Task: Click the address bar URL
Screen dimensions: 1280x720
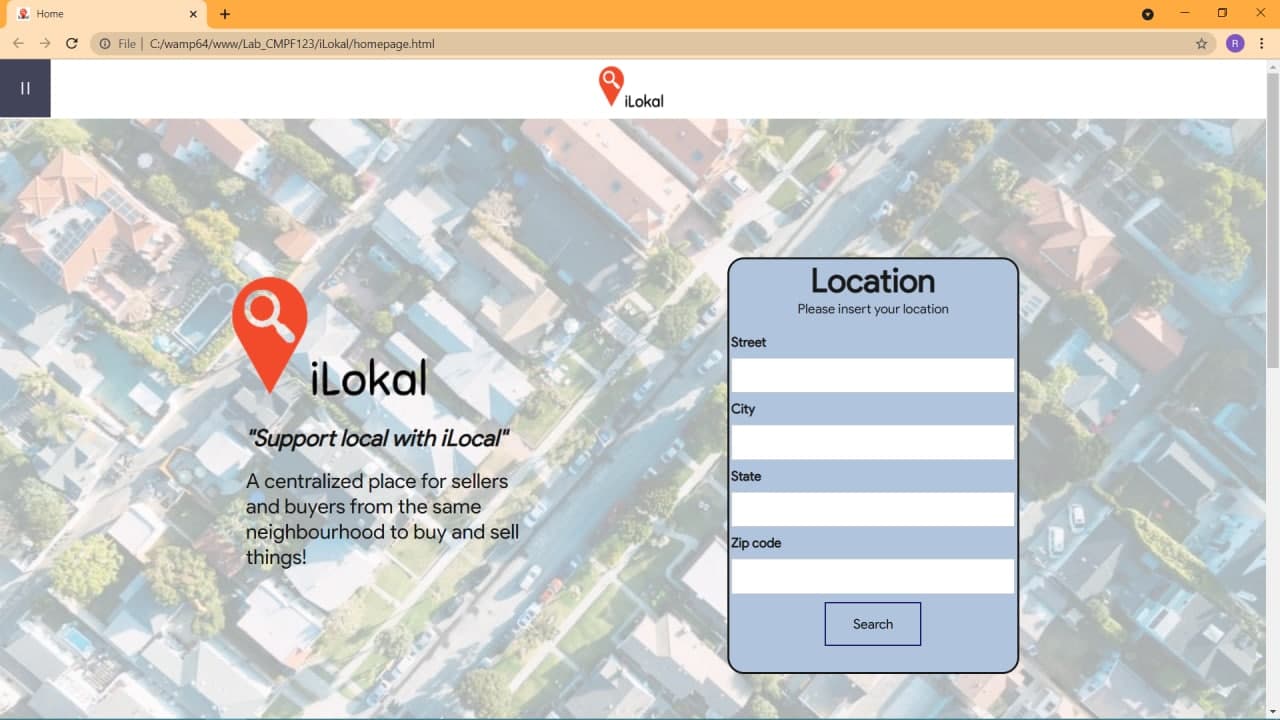Action: click(x=292, y=44)
